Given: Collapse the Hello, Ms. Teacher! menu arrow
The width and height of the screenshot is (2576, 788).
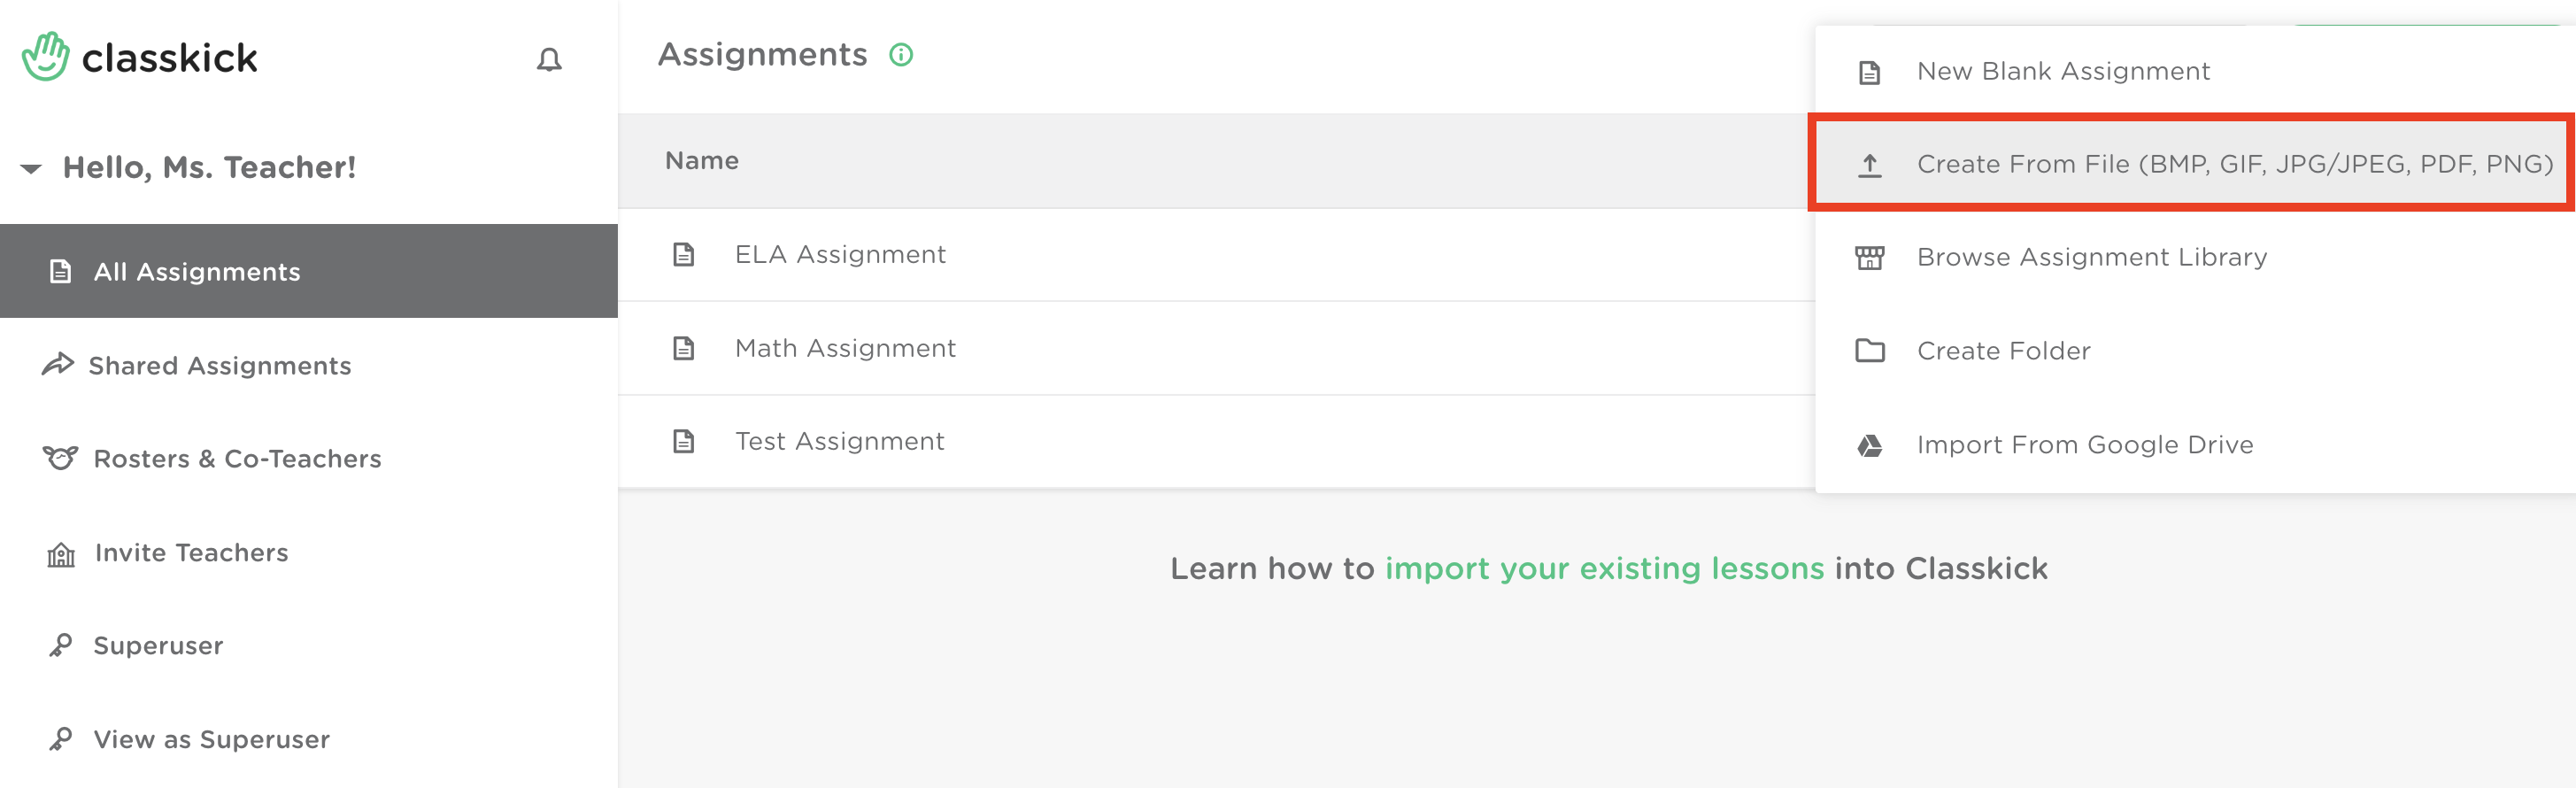Looking at the screenshot, I should 31,168.
